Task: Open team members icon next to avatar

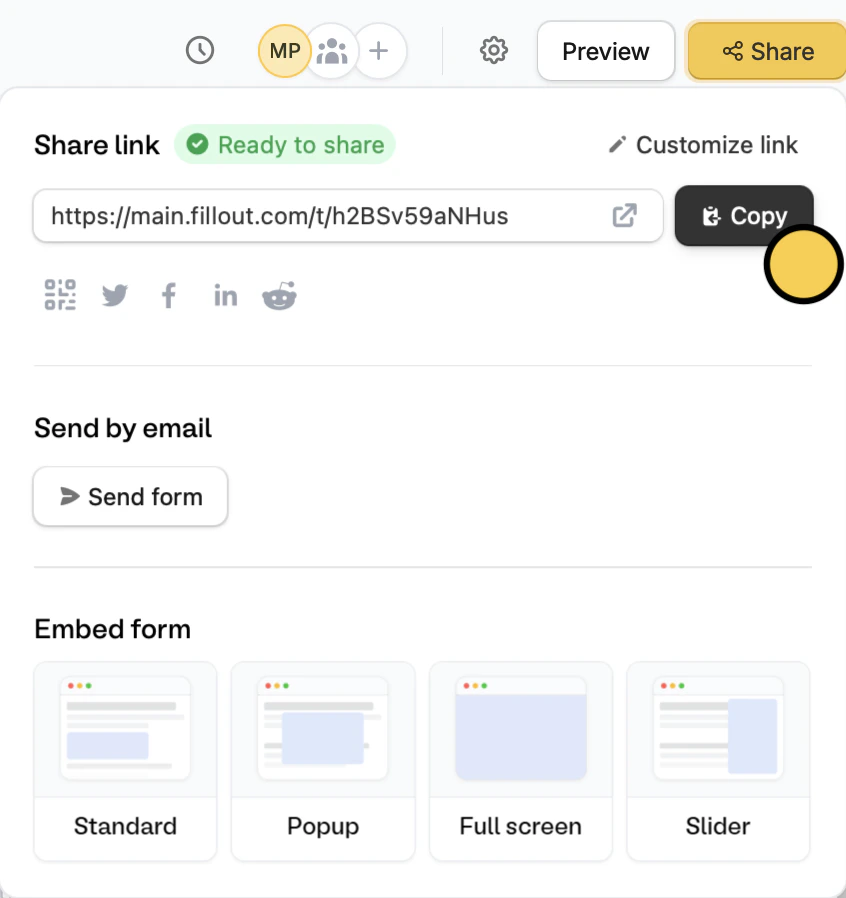Action: click(332, 50)
